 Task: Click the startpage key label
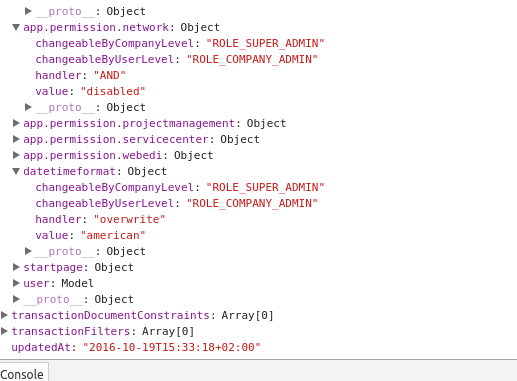click(x=53, y=267)
